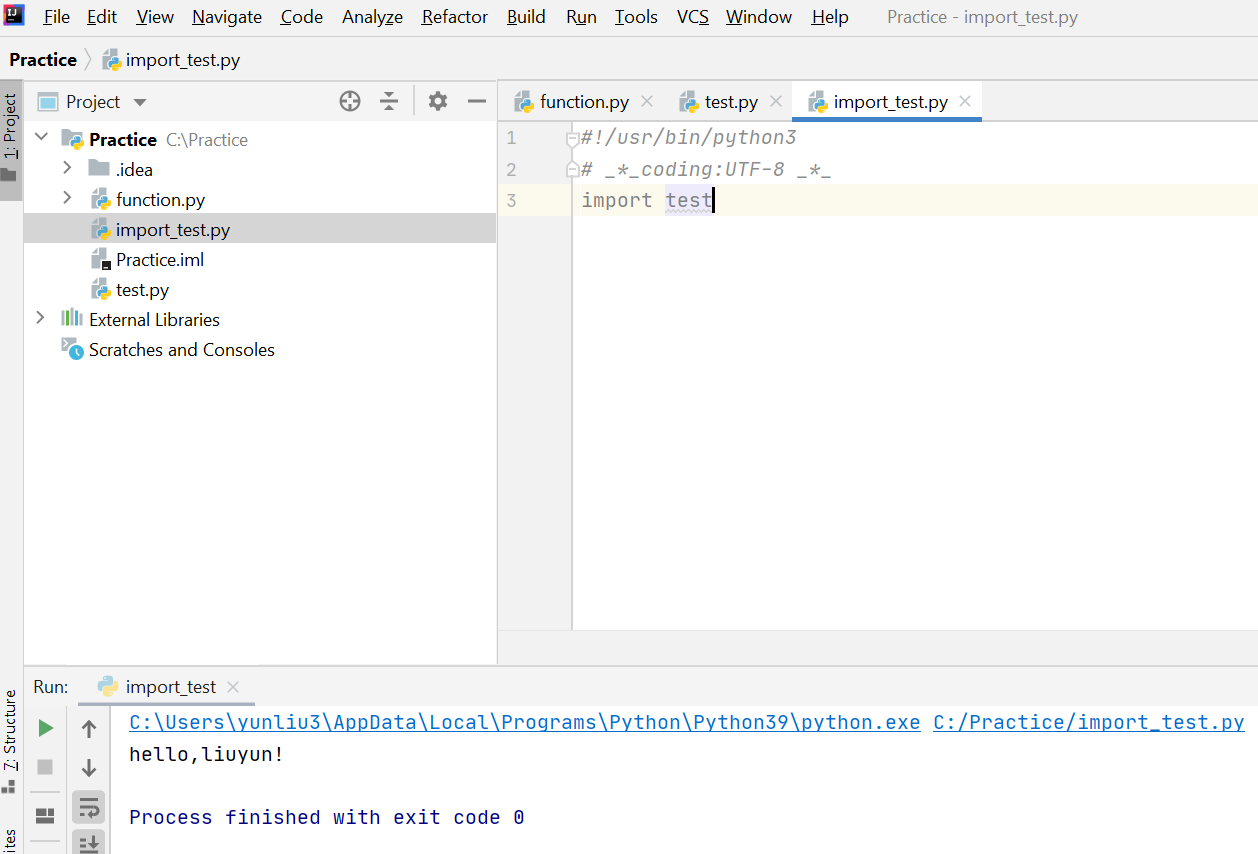Viewport: 1258px width, 854px height.
Task: Select Practice.iml in Project tree
Action: (x=160, y=260)
